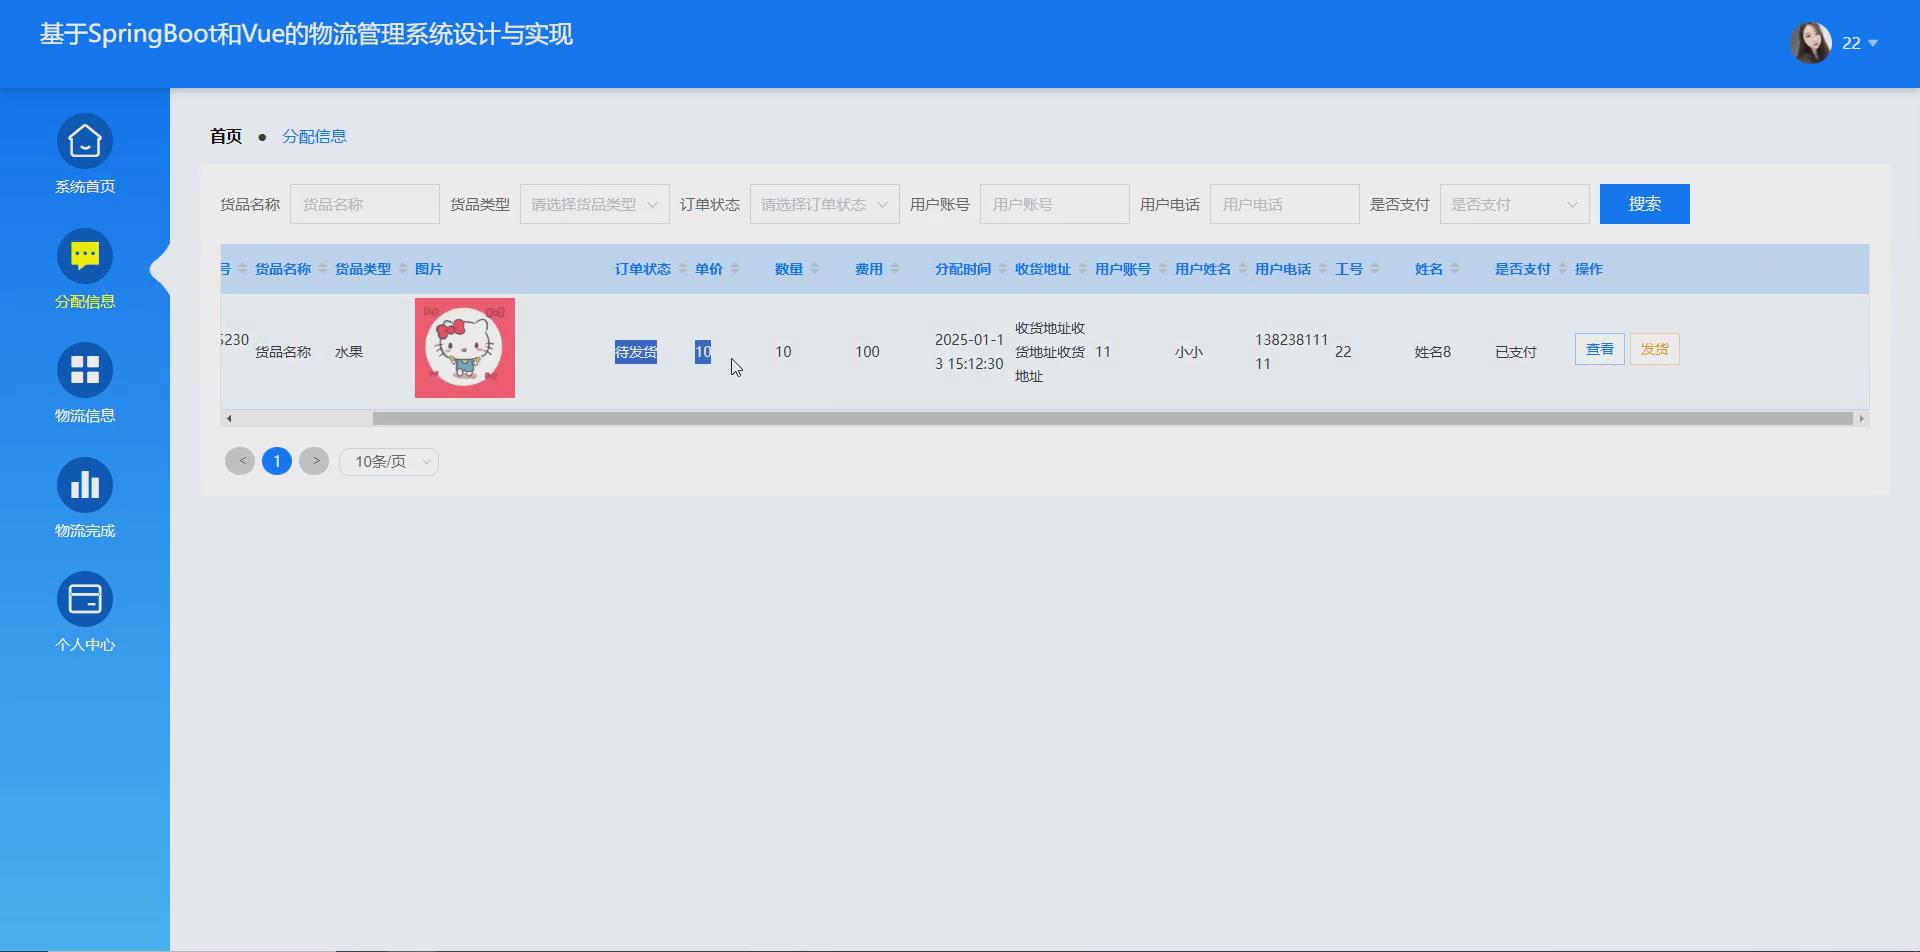The height and width of the screenshot is (952, 1920).
Task: Select 分配信息 in the breadcrumb trail
Action: (315, 135)
